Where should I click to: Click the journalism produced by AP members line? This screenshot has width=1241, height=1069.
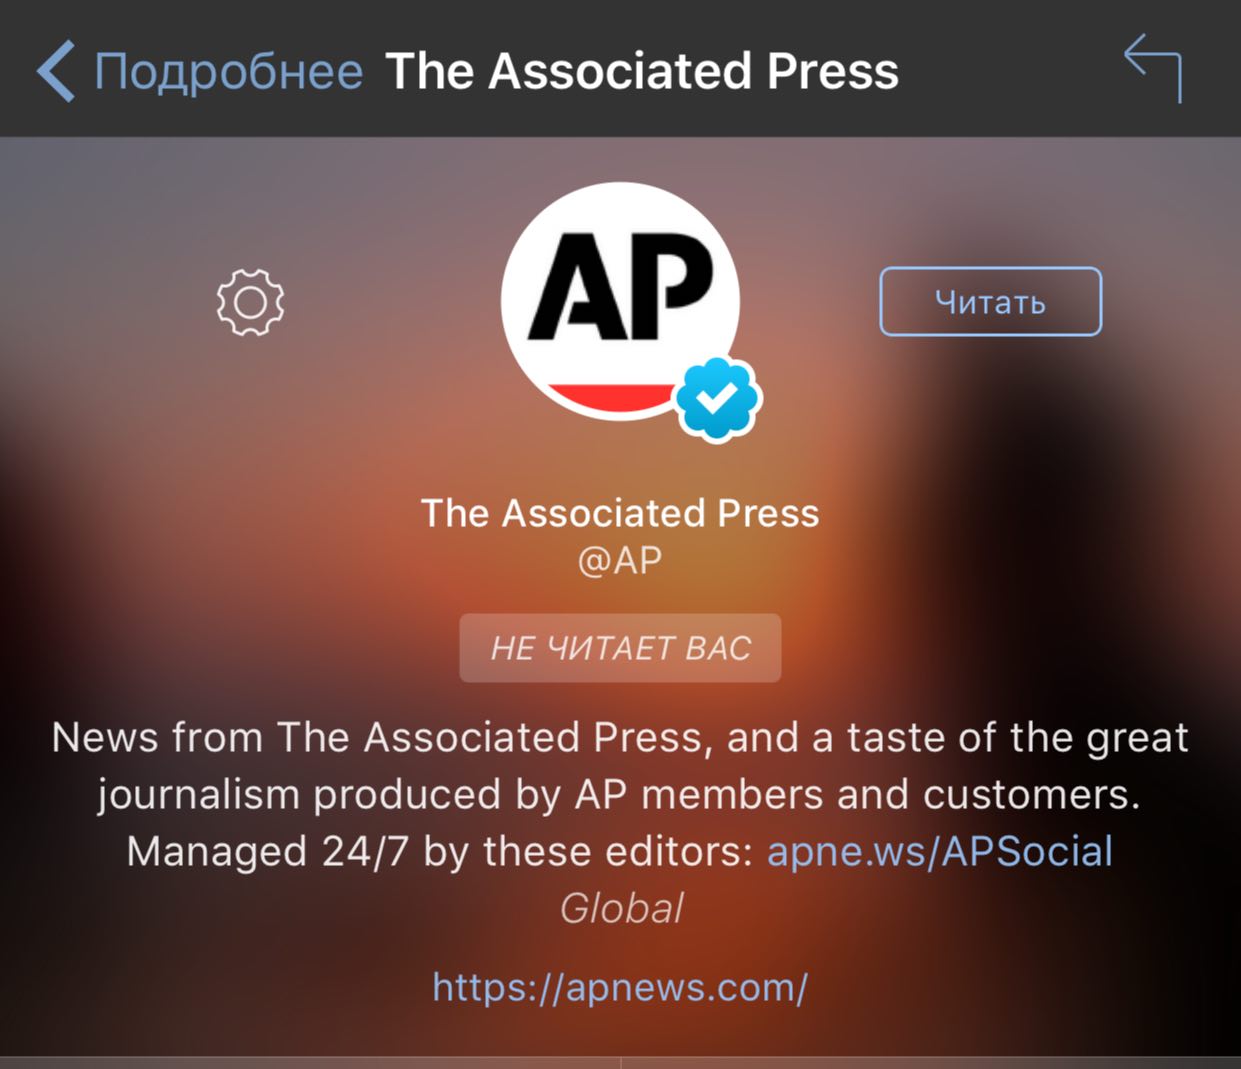619,795
